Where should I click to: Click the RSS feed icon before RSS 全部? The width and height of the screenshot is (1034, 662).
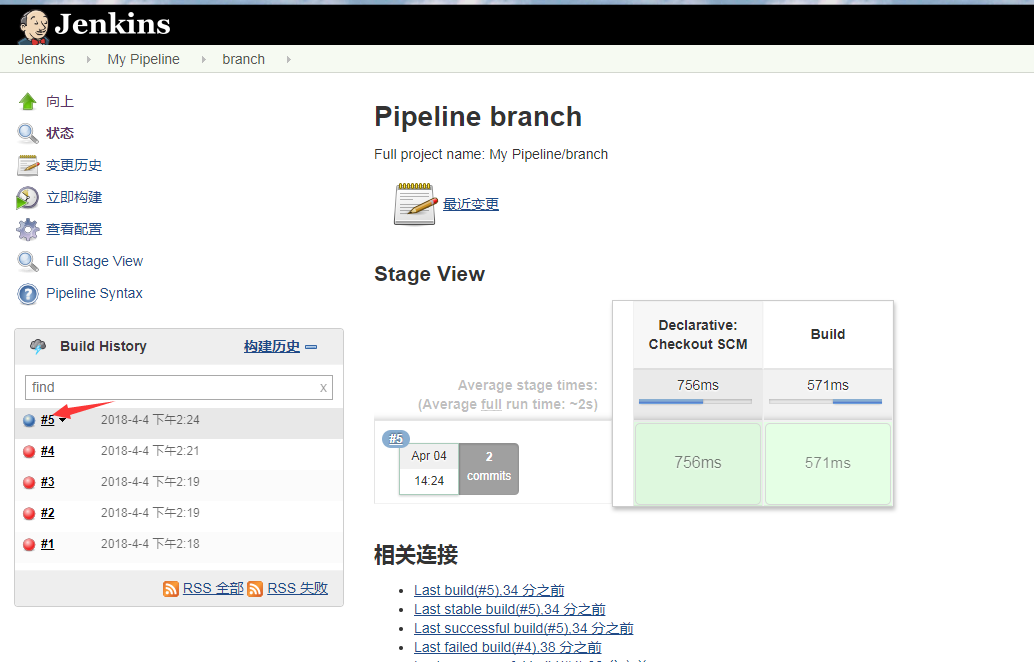[171, 589]
